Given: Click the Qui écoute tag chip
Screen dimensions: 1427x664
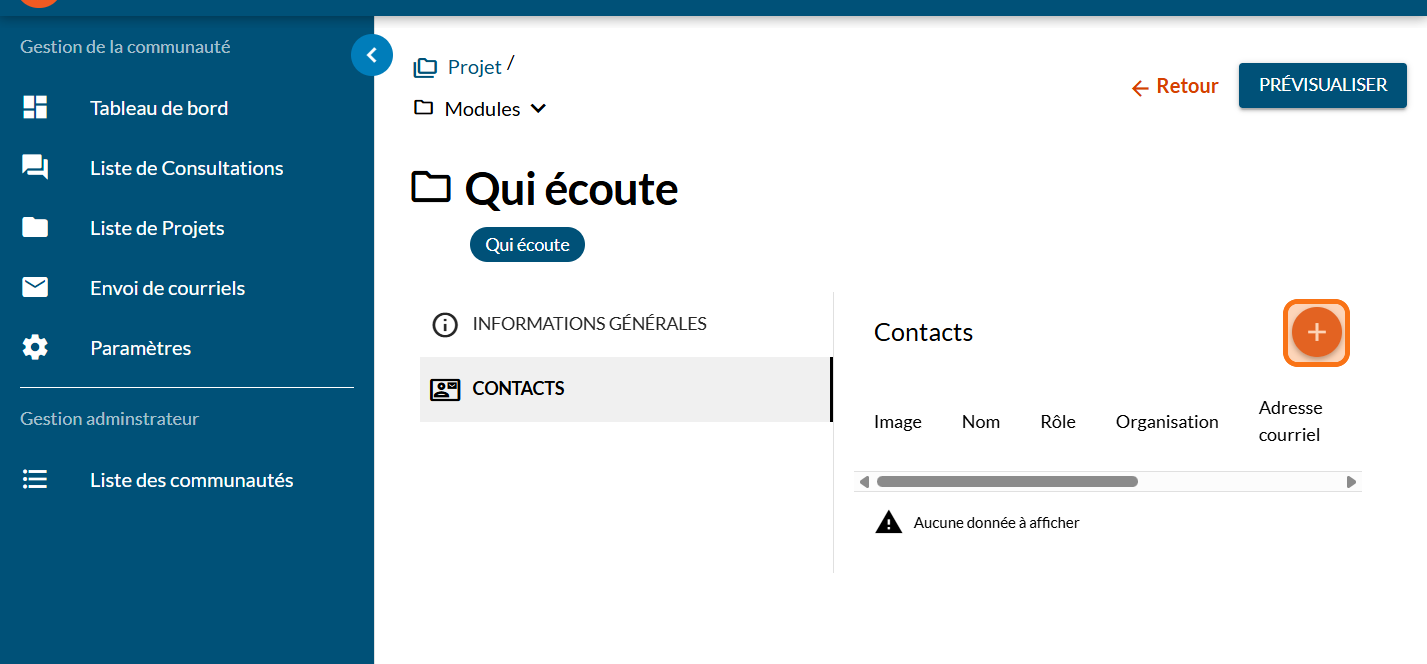Looking at the screenshot, I should (527, 245).
